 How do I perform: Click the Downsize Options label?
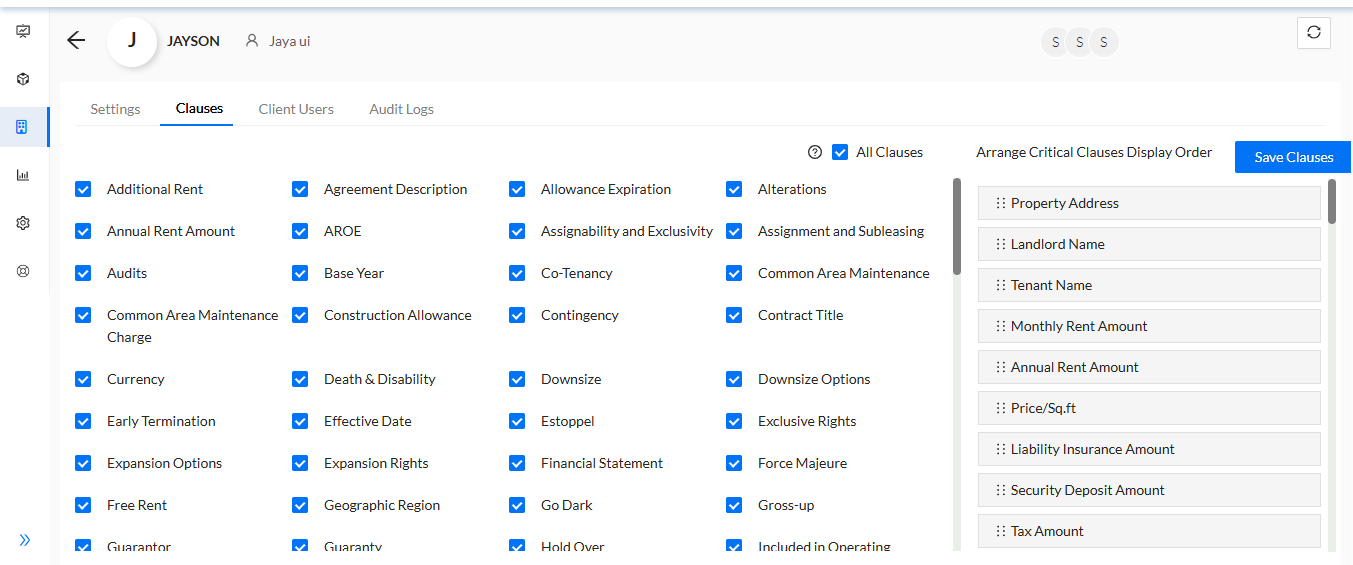point(814,379)
